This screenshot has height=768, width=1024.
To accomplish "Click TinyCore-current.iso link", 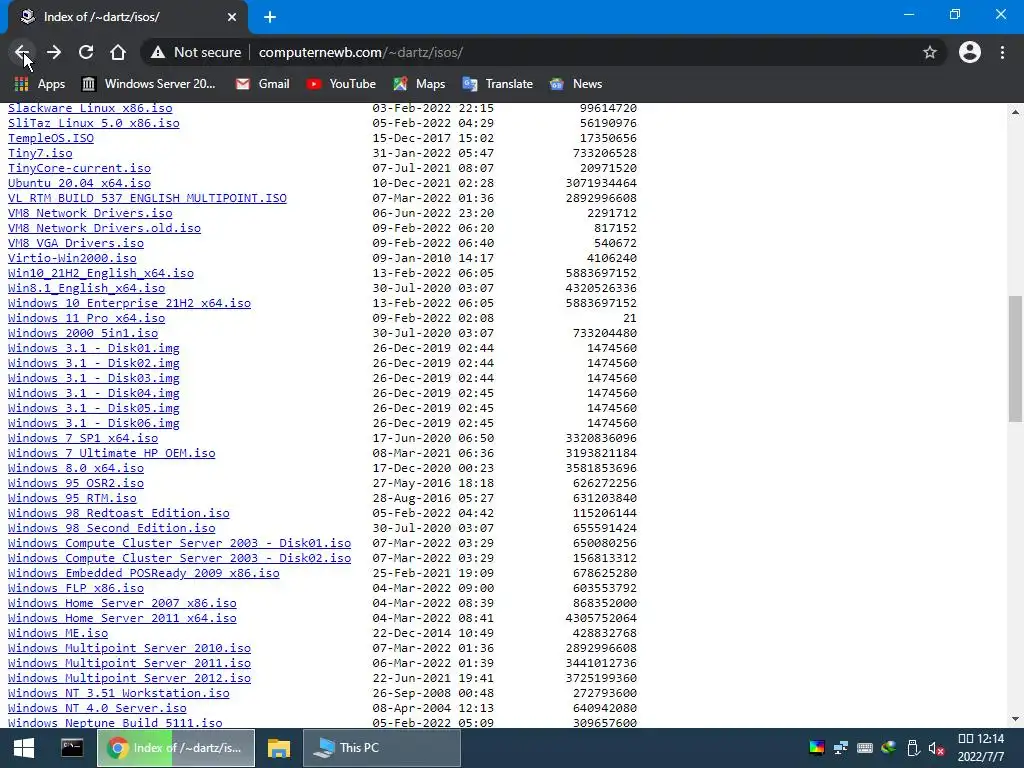I will [79, 168].
